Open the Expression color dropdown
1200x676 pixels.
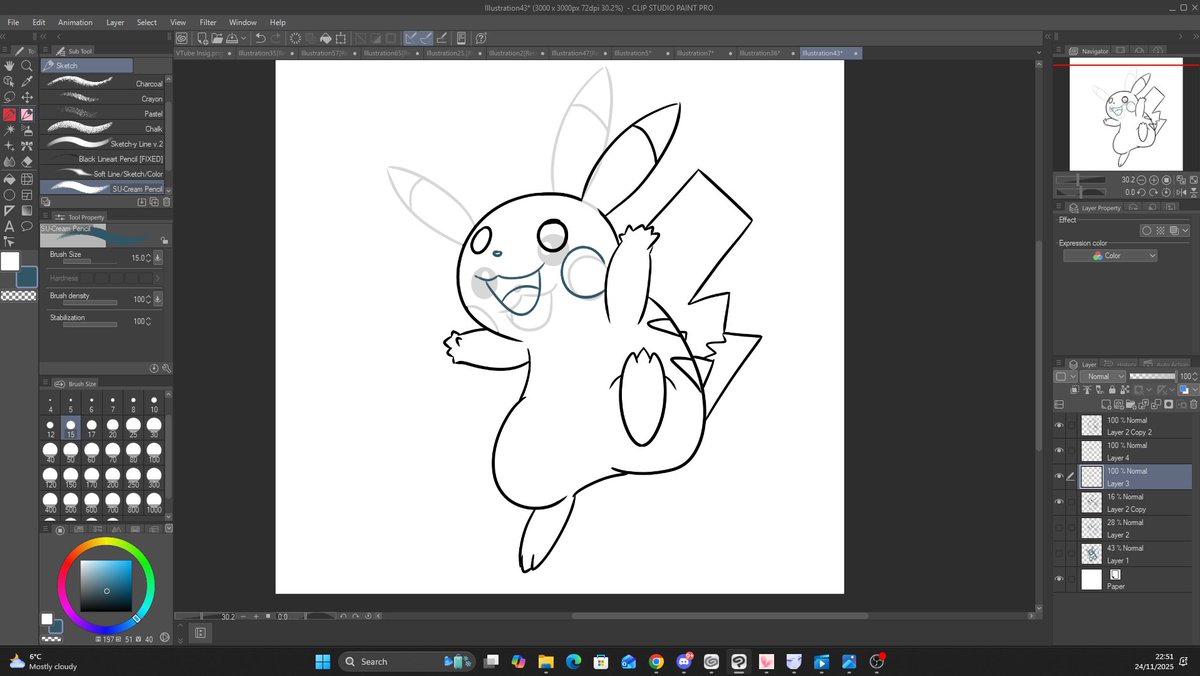tap(1110, 256)
